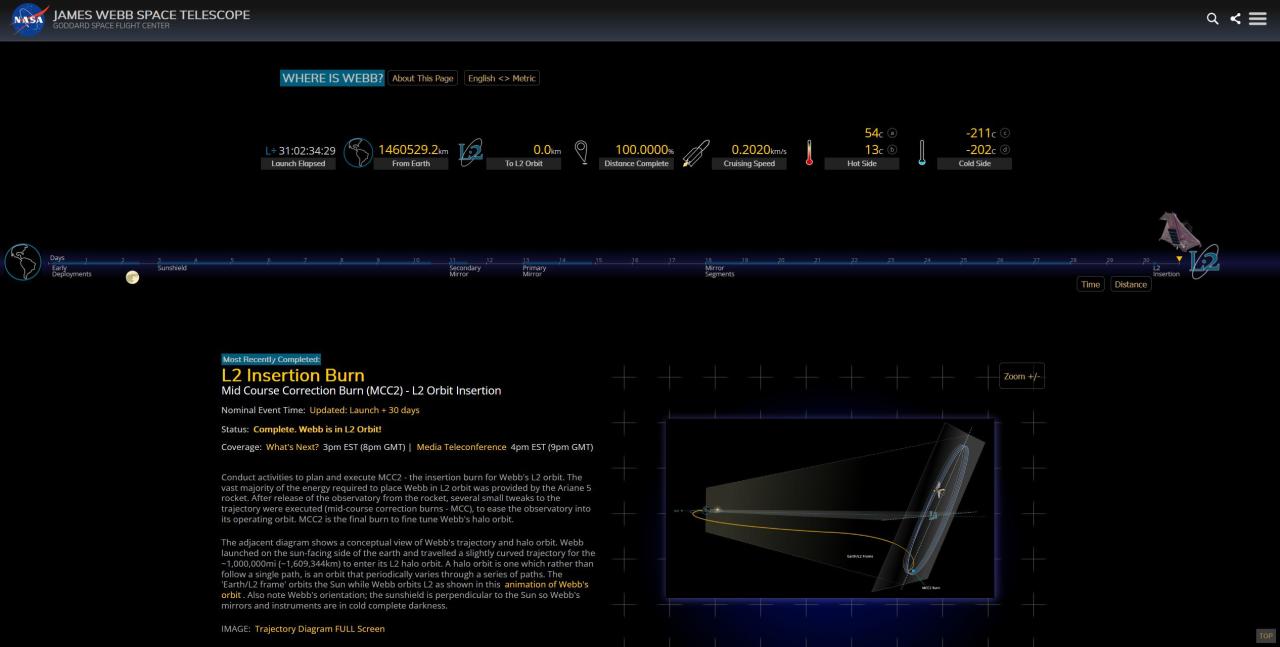
Task: Click the Hot Side label
Action: (862, 164)
